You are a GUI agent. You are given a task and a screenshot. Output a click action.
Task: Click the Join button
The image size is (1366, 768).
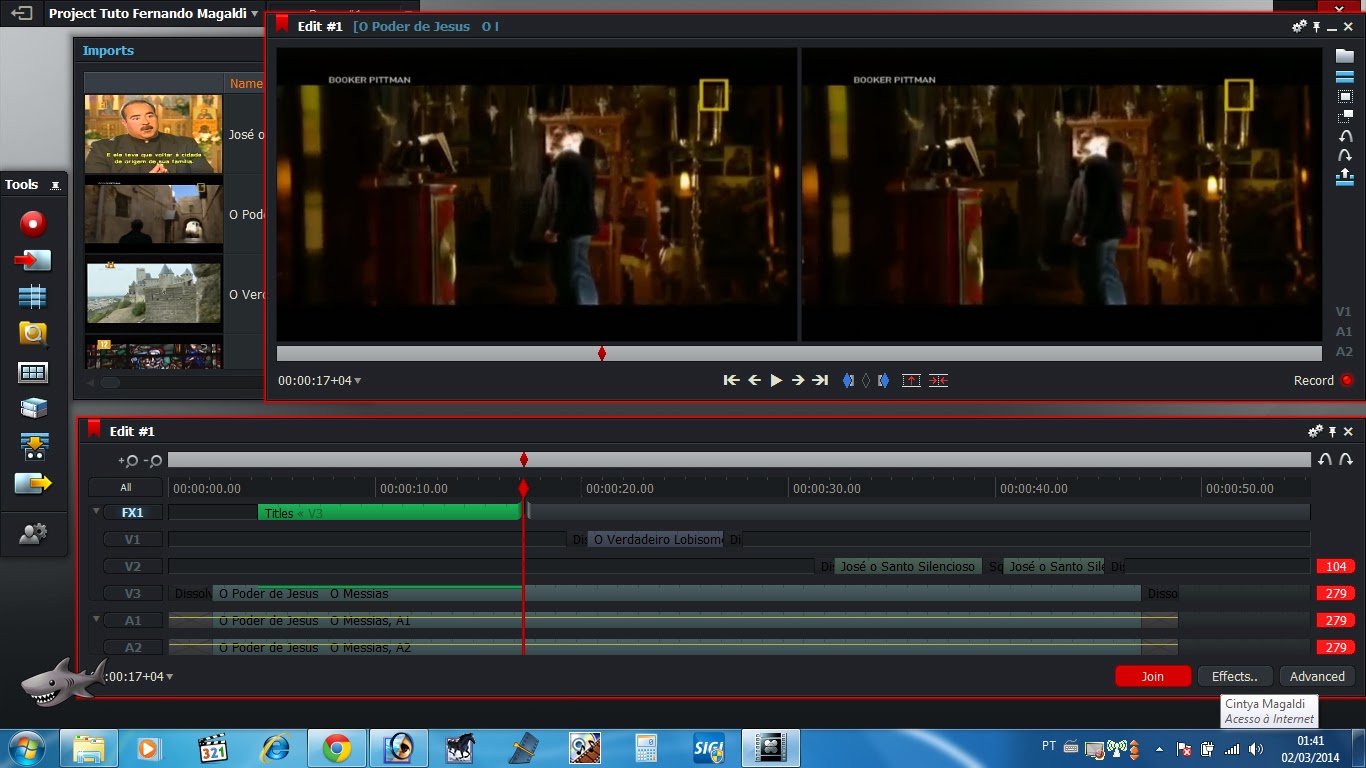pyautogui.click(x=1153, y=676)
